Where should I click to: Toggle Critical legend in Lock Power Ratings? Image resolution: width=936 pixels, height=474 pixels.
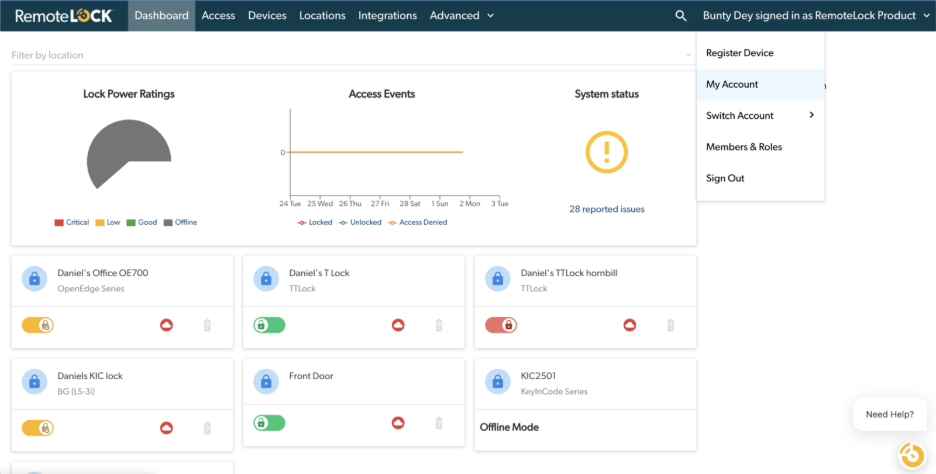coord(72,223)
